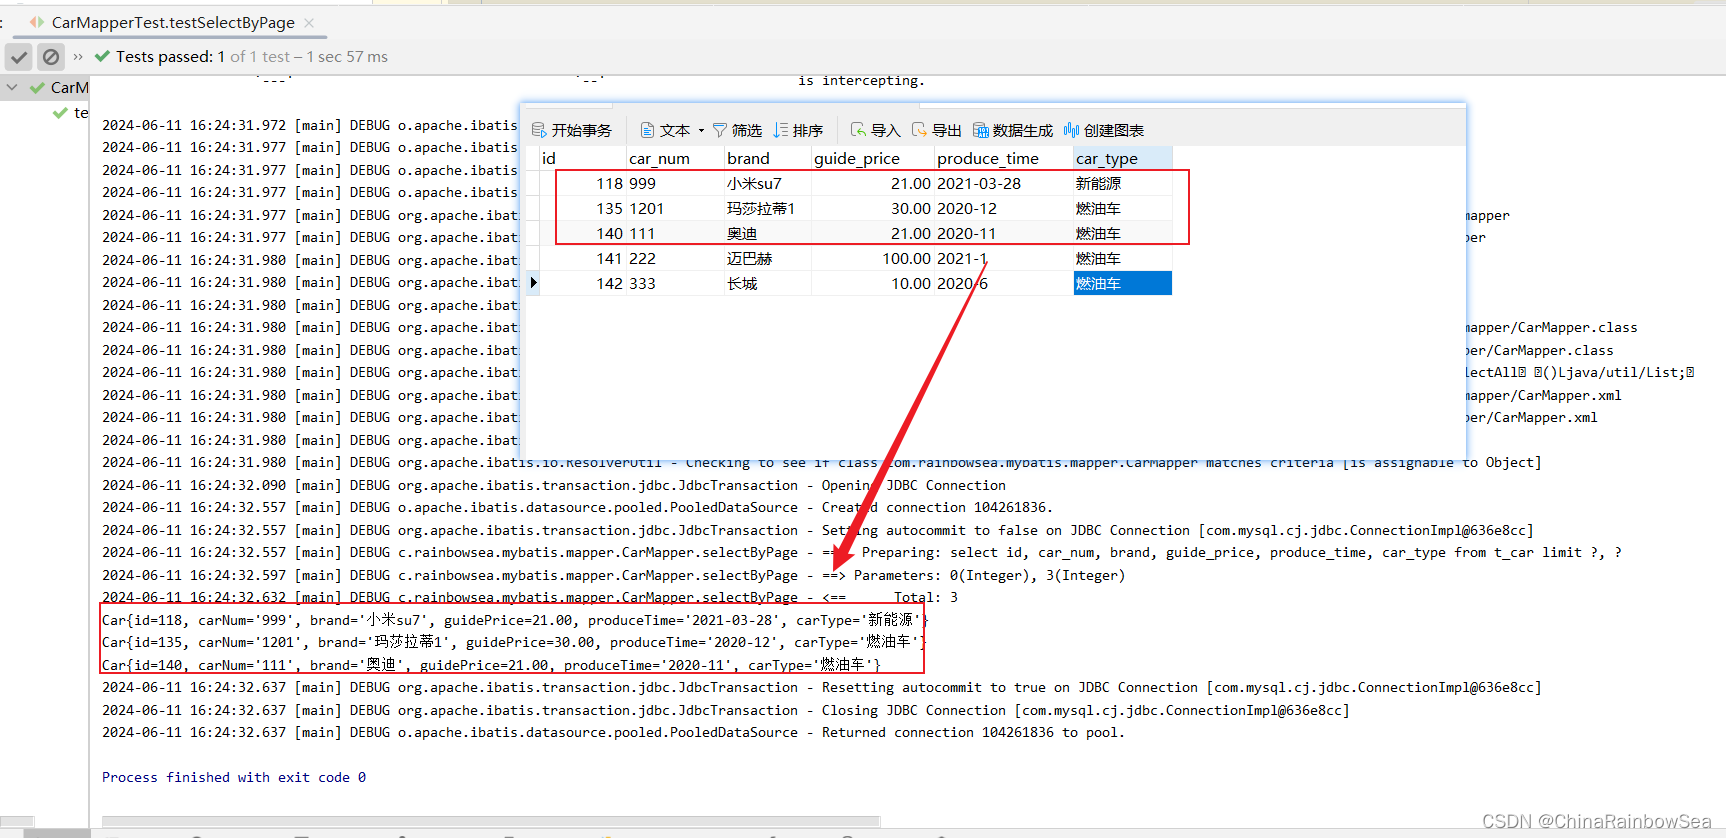Click the guide_price cell 30.00

pos(873,209)
